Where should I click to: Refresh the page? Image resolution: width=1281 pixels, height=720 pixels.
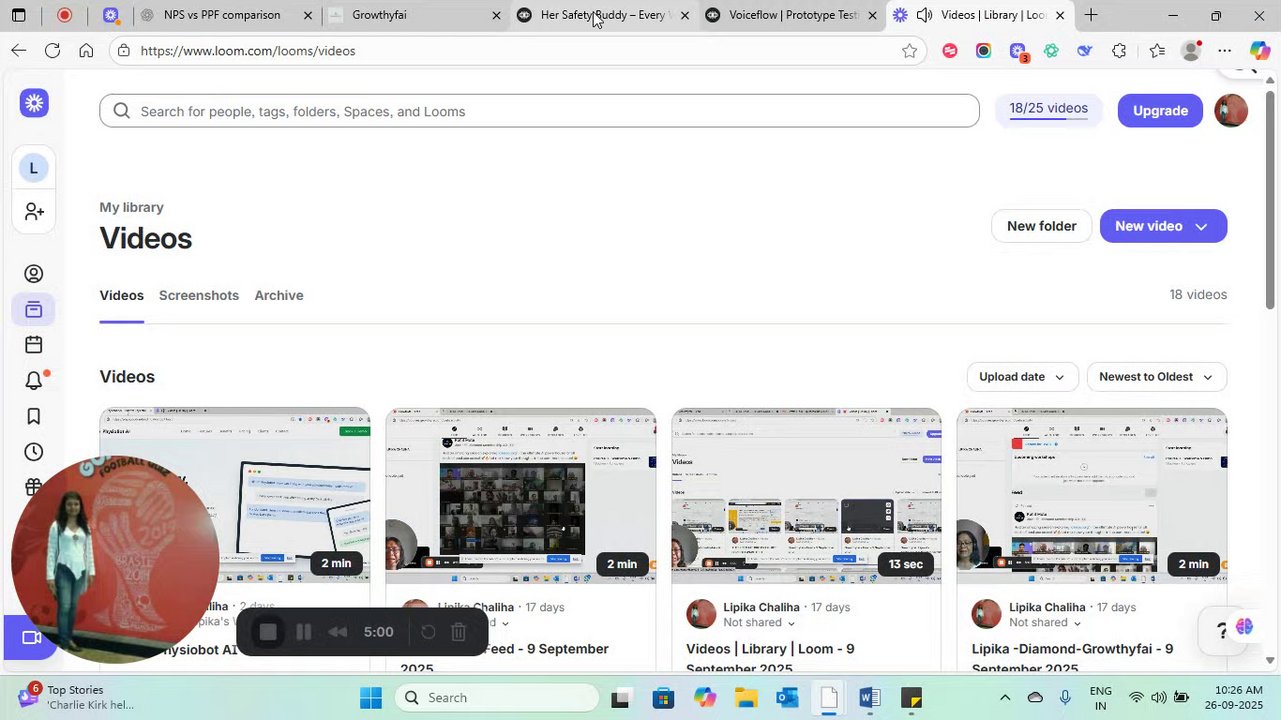52,51
